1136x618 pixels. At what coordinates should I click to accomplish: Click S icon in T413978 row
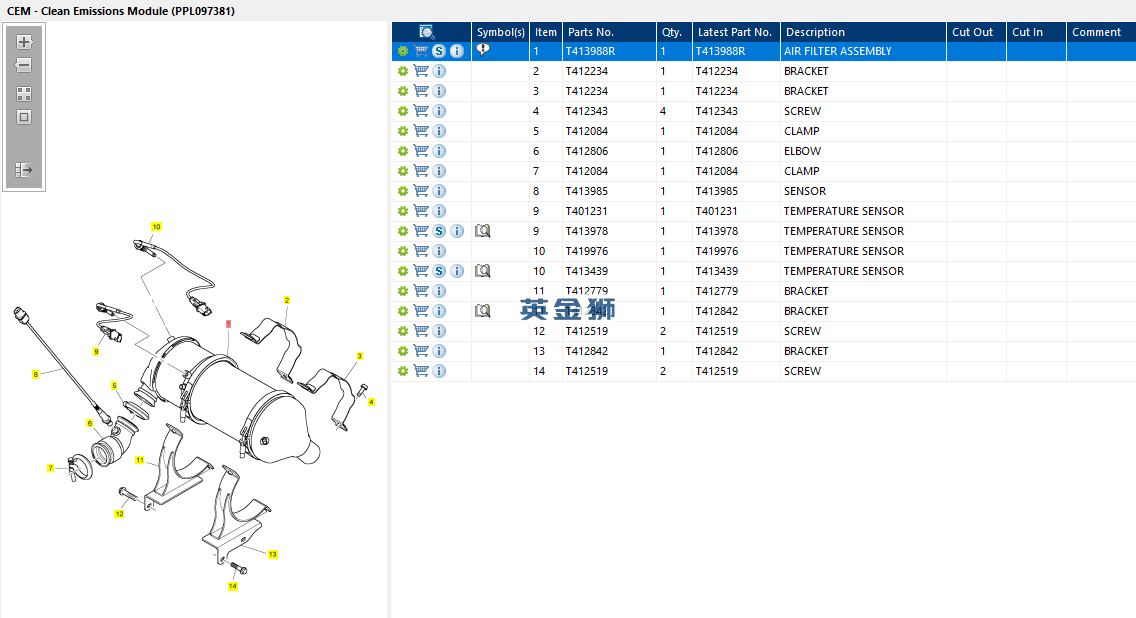click(439, 231)
